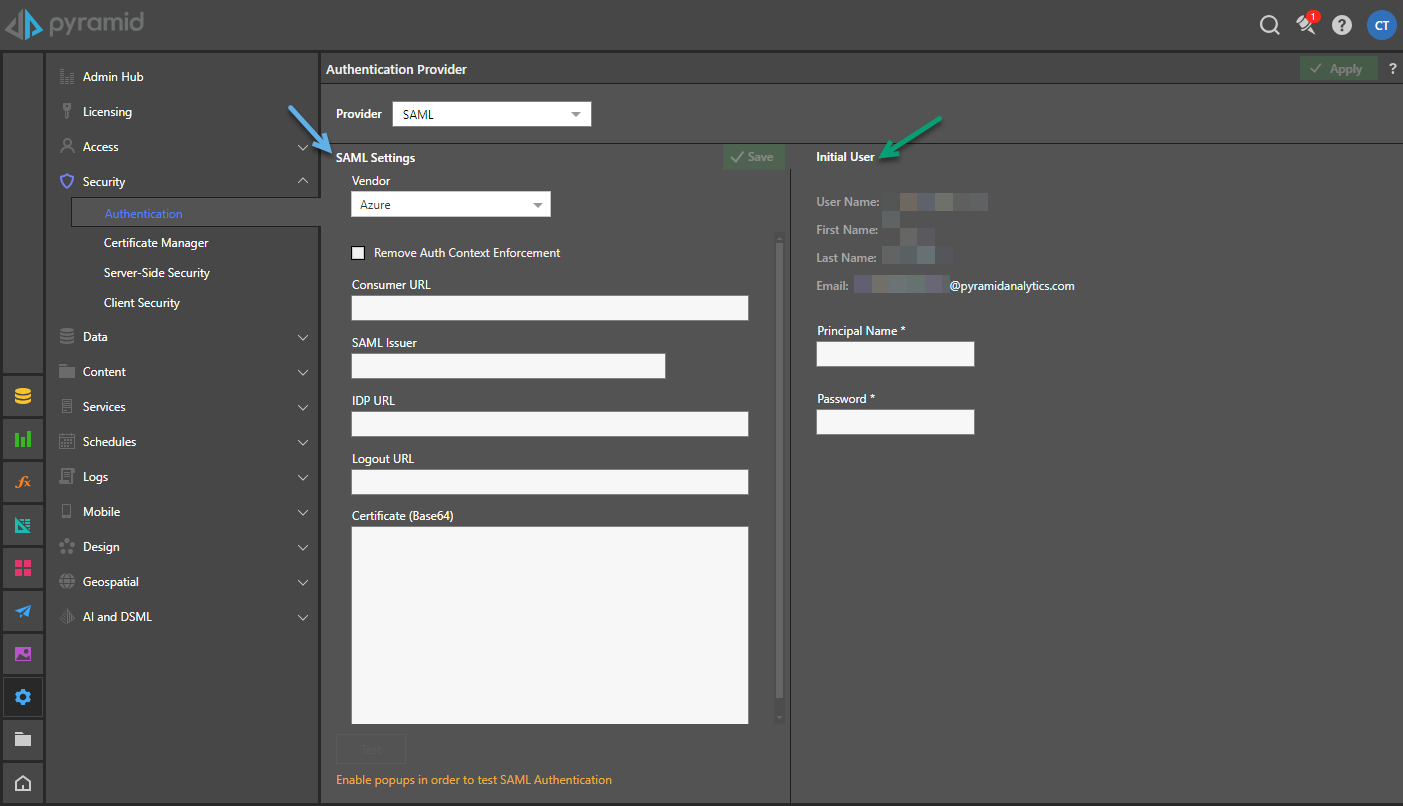The height and width of the screenshot is (806, 1403).
Task: Click the search magnifier icon
Action: 1269,26
